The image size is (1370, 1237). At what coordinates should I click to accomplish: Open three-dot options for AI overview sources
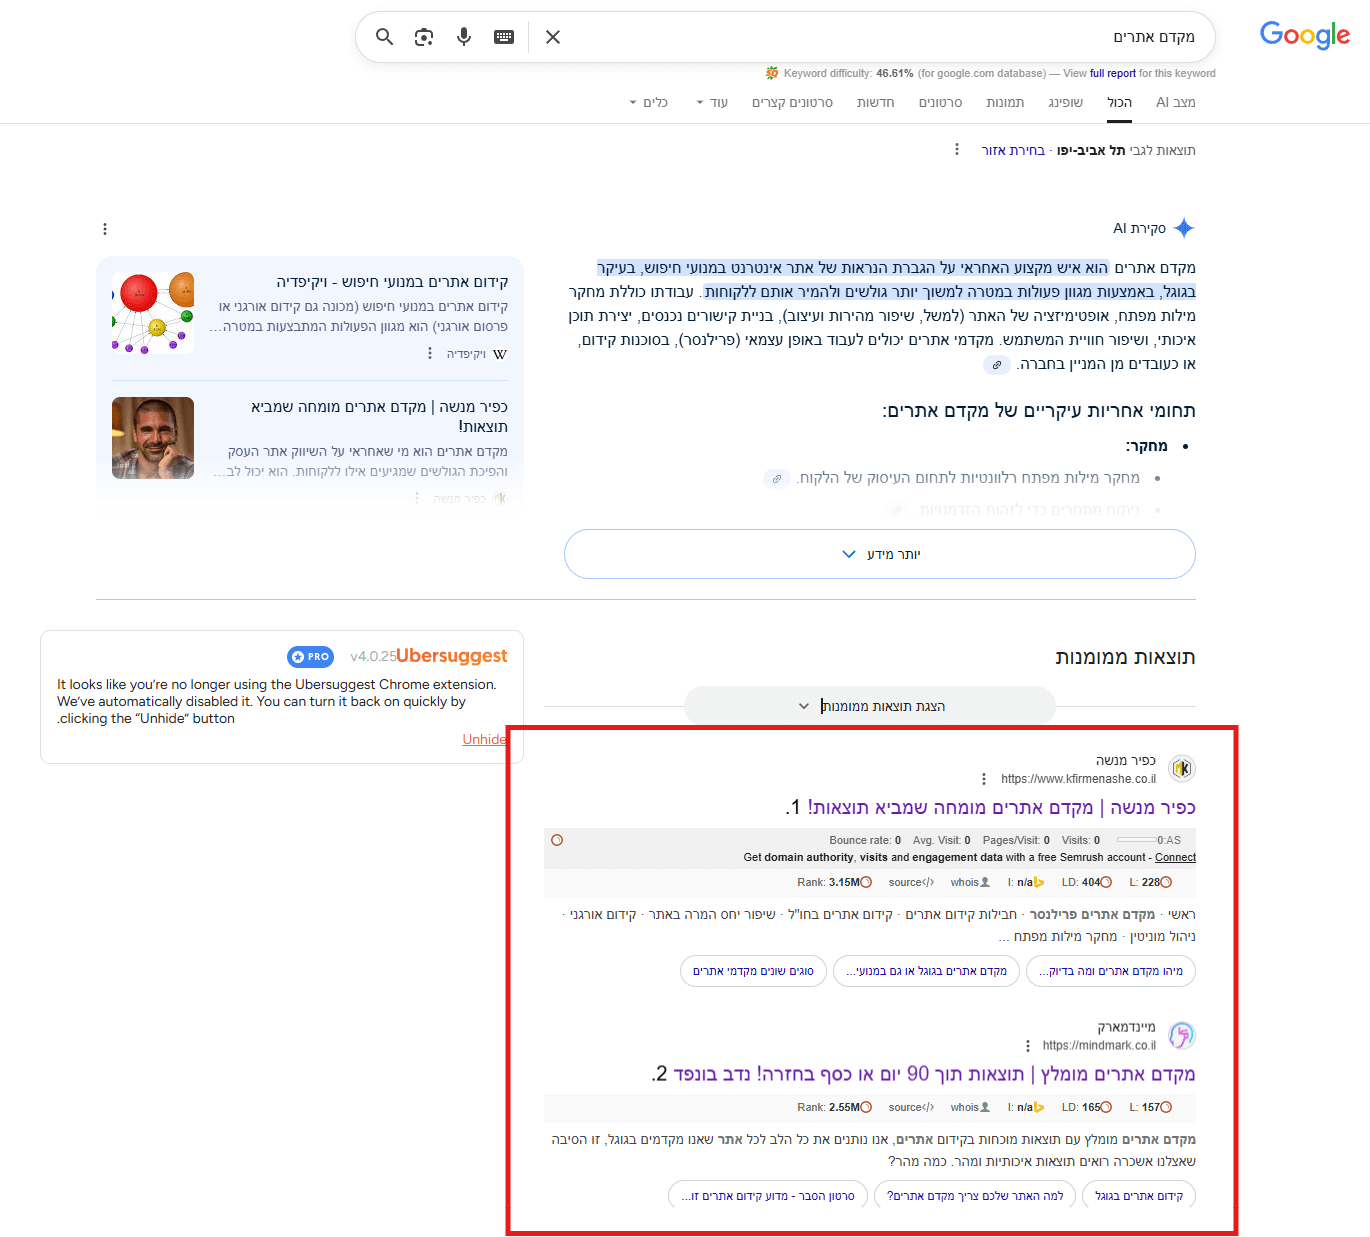[x=105, y=229]
